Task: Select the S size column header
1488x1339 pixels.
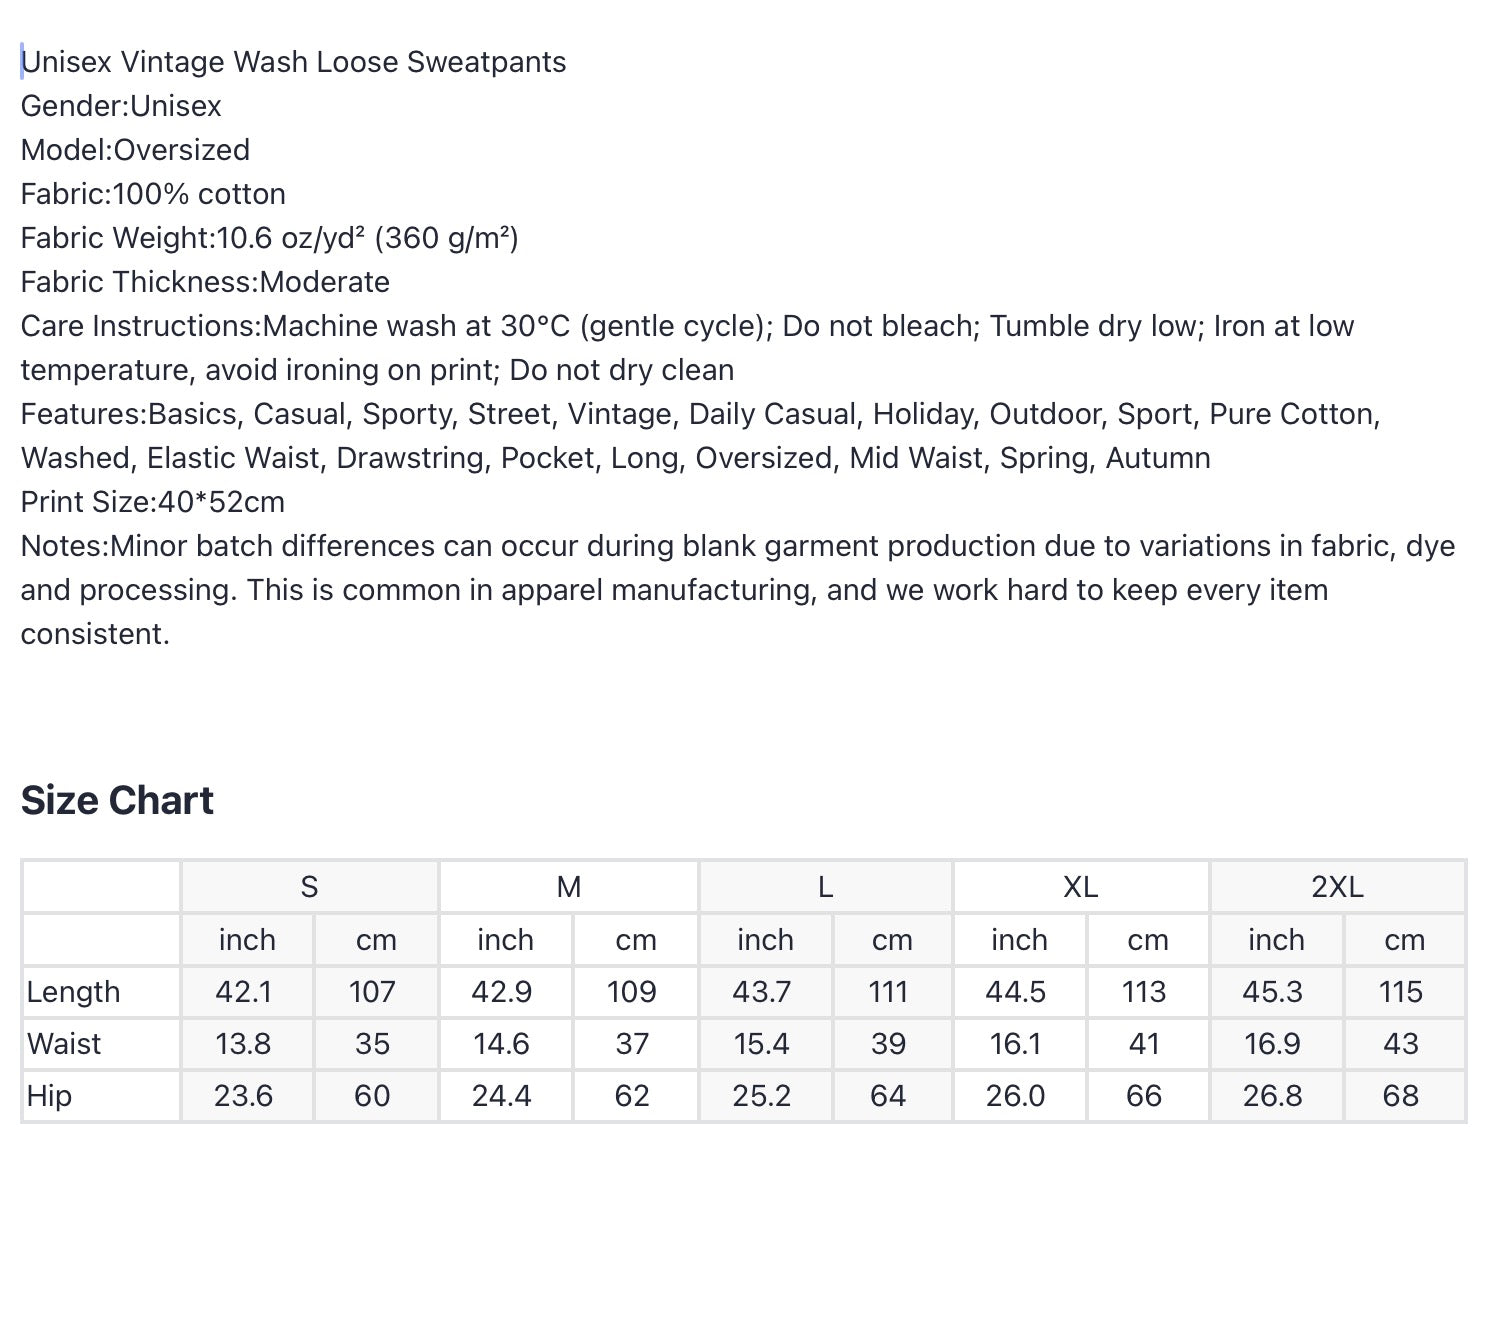Action: pyautogui.click(x=309, y=886)
